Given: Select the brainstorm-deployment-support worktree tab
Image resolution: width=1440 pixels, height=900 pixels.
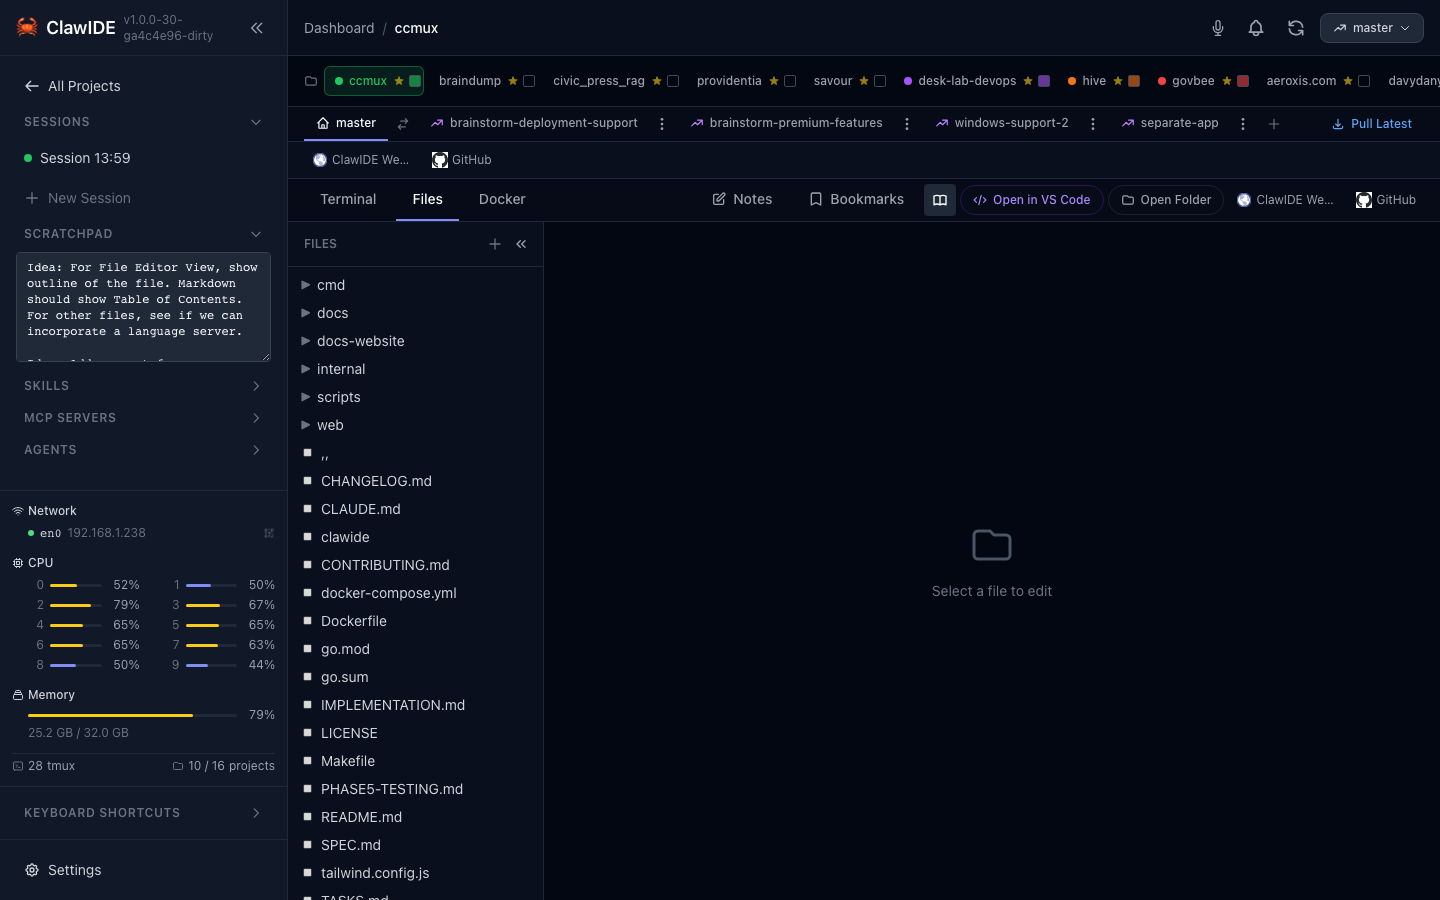Looking at the screenshot, I should coord(545,123).
